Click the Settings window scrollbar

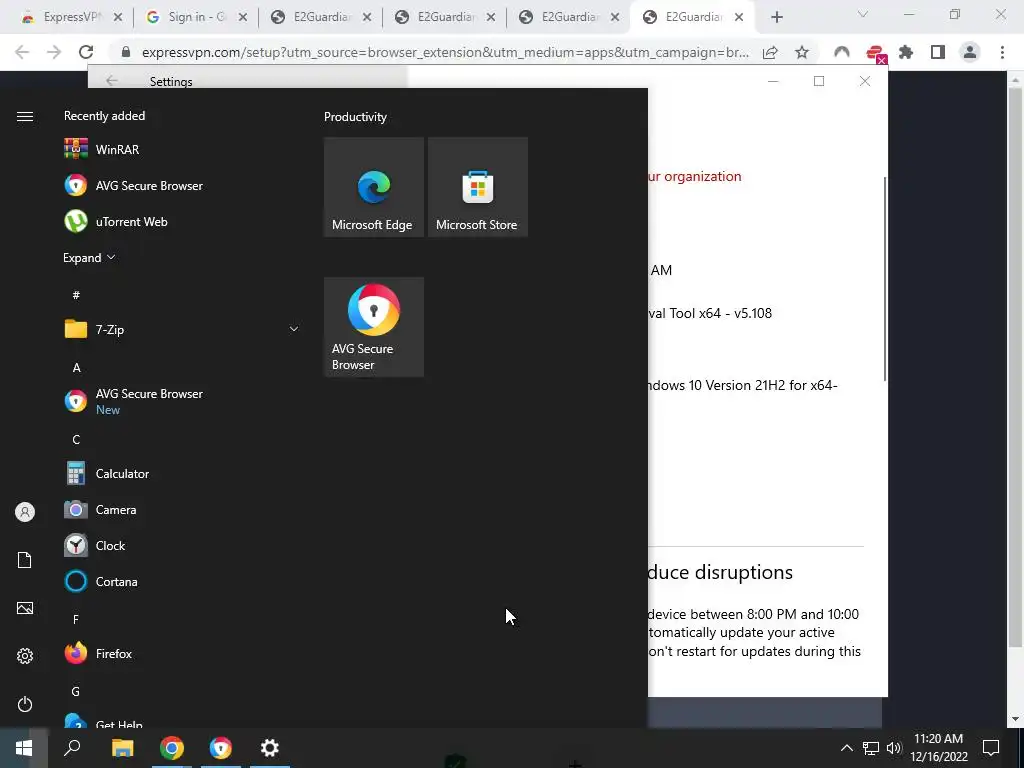[x=885, y=279]
